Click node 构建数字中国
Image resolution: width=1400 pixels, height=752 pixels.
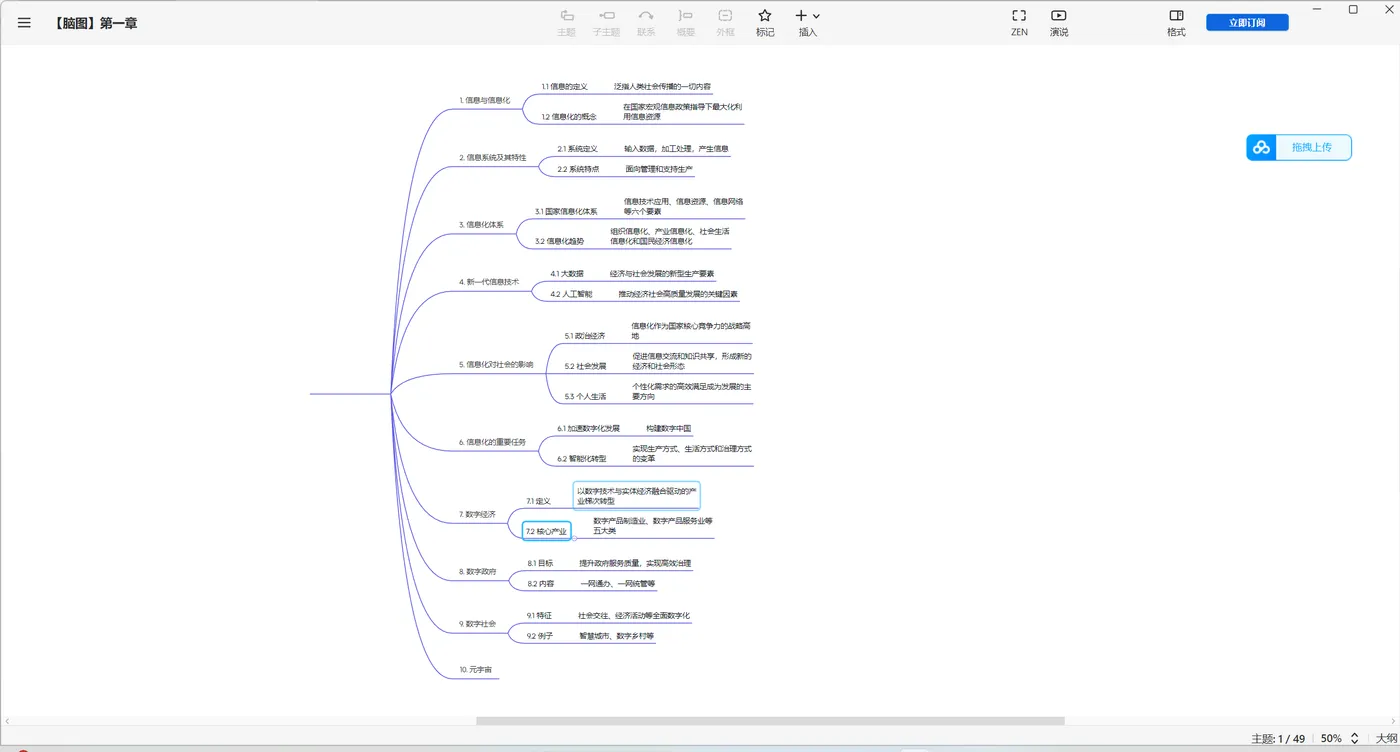click(x=669, y=428)
